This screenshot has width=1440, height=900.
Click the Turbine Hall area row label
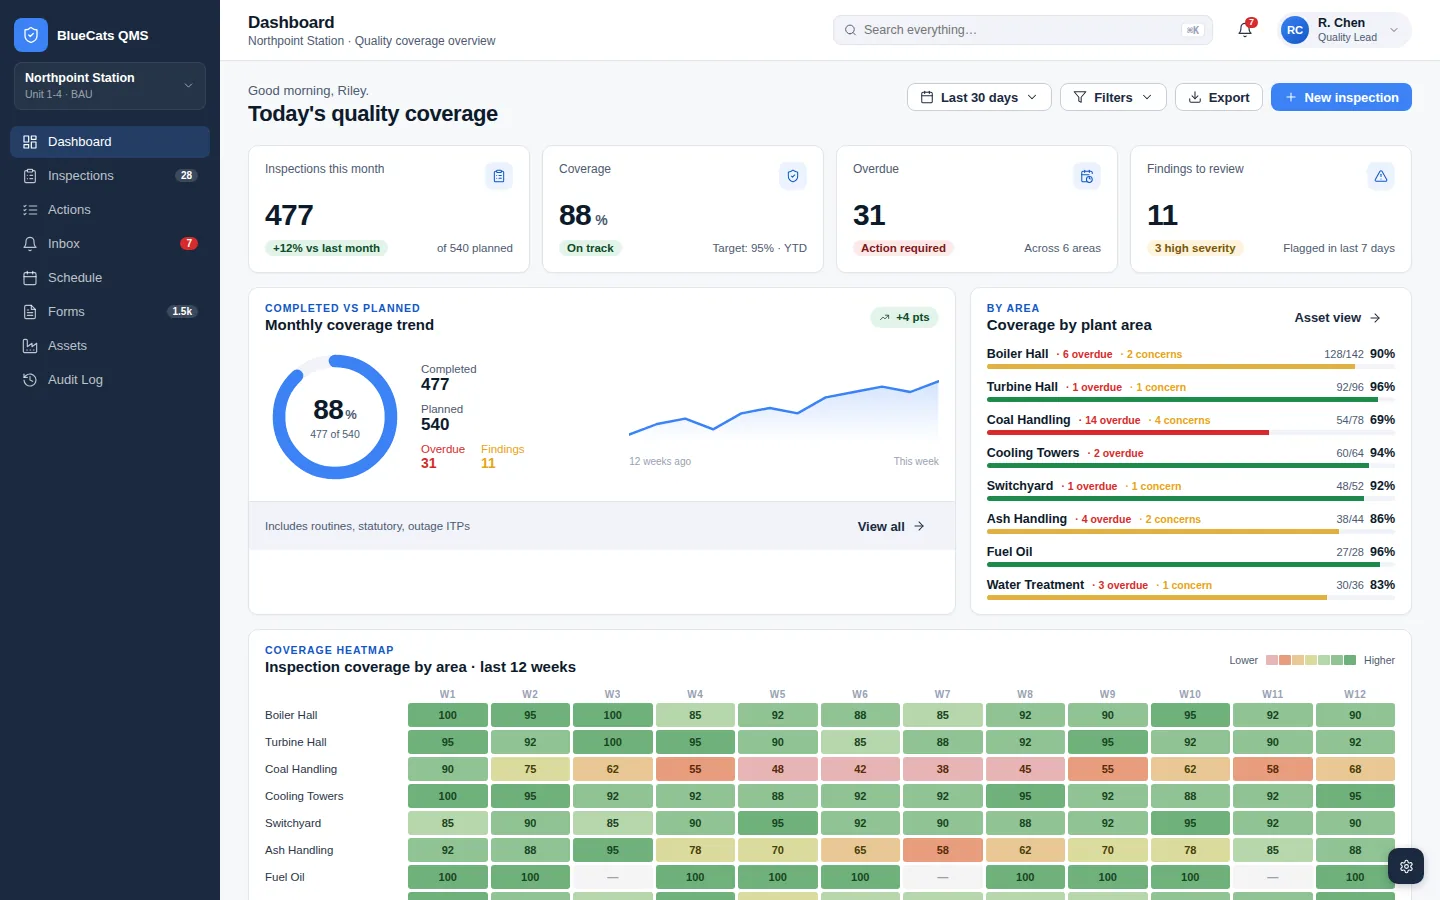(296, 742)
